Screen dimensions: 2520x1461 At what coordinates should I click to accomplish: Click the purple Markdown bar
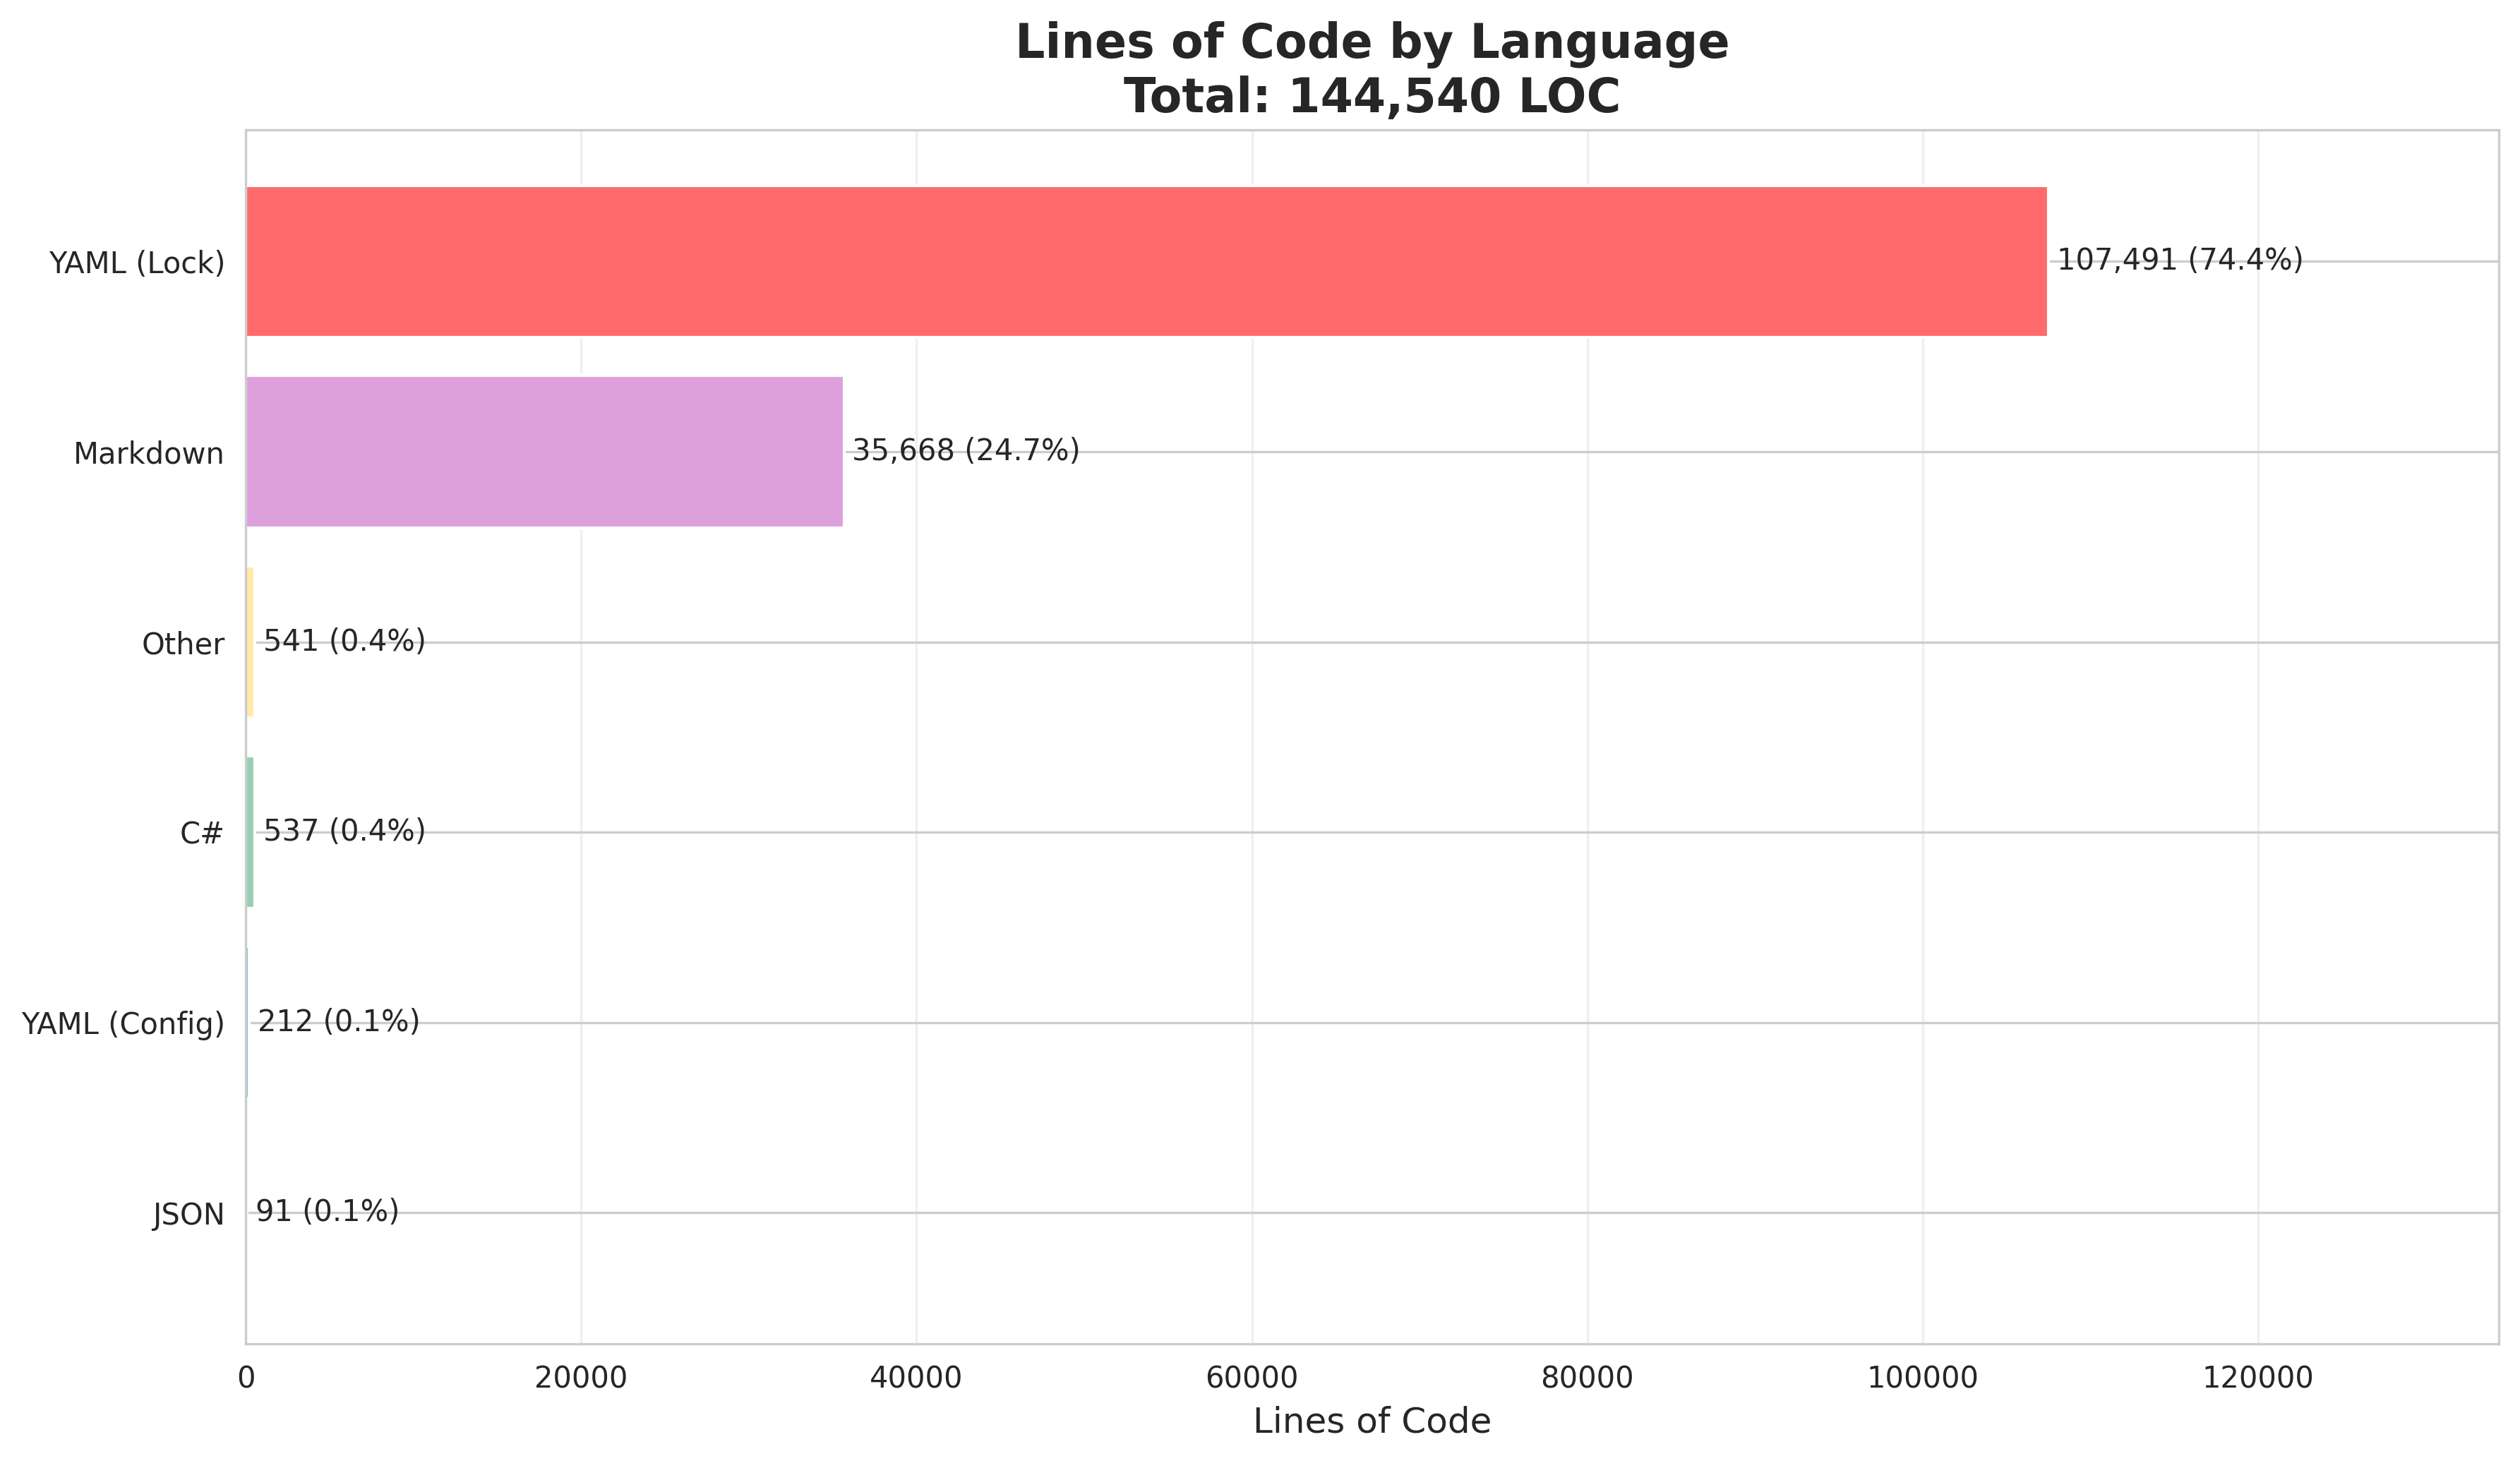[x=544, y=451]
